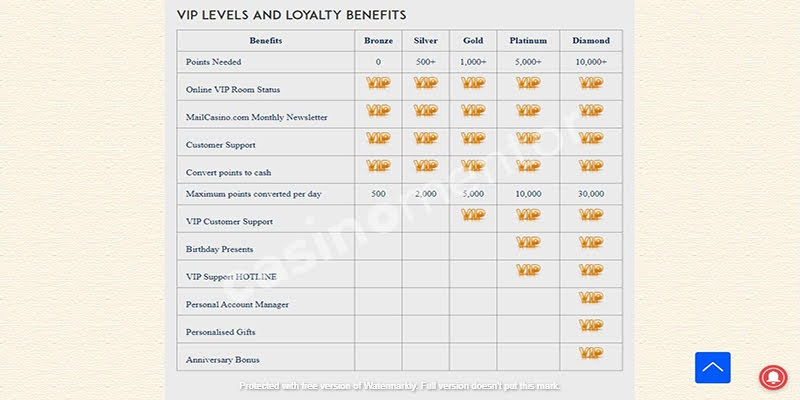Select the Bronze column header
800x400 pixels.
click(x=378, y=41)
